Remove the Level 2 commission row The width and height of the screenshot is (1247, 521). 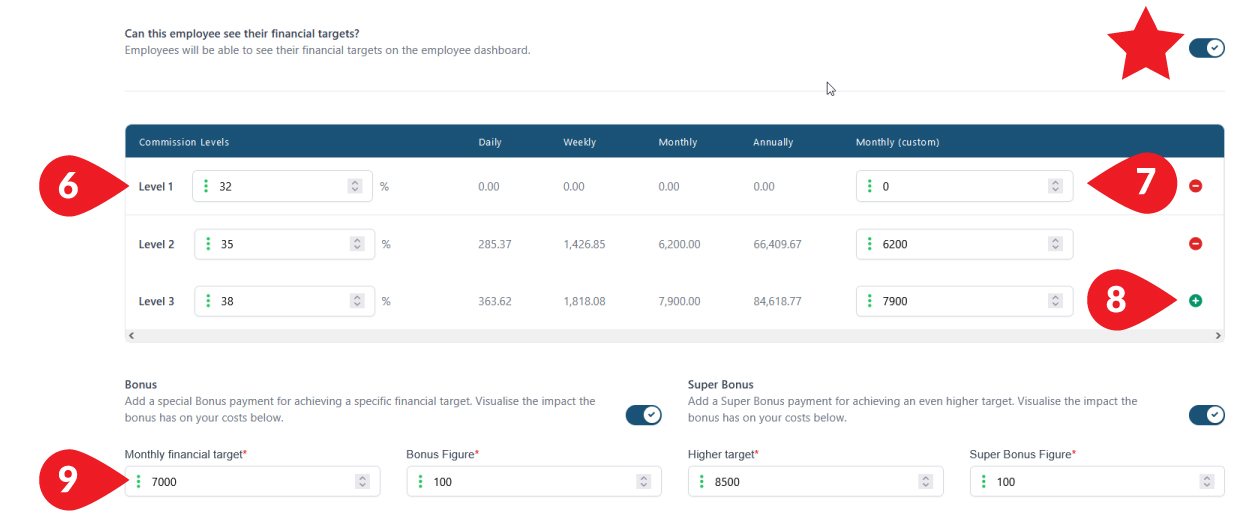click(x=1195, y=244)
